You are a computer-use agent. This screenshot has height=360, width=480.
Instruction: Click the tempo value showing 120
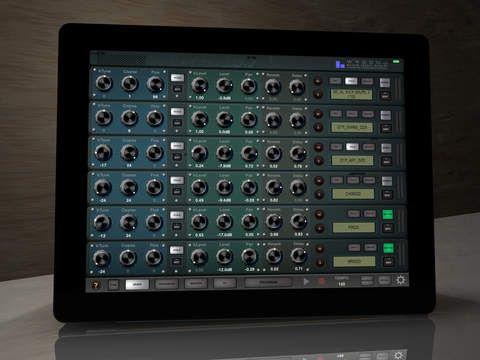[341, 284]
